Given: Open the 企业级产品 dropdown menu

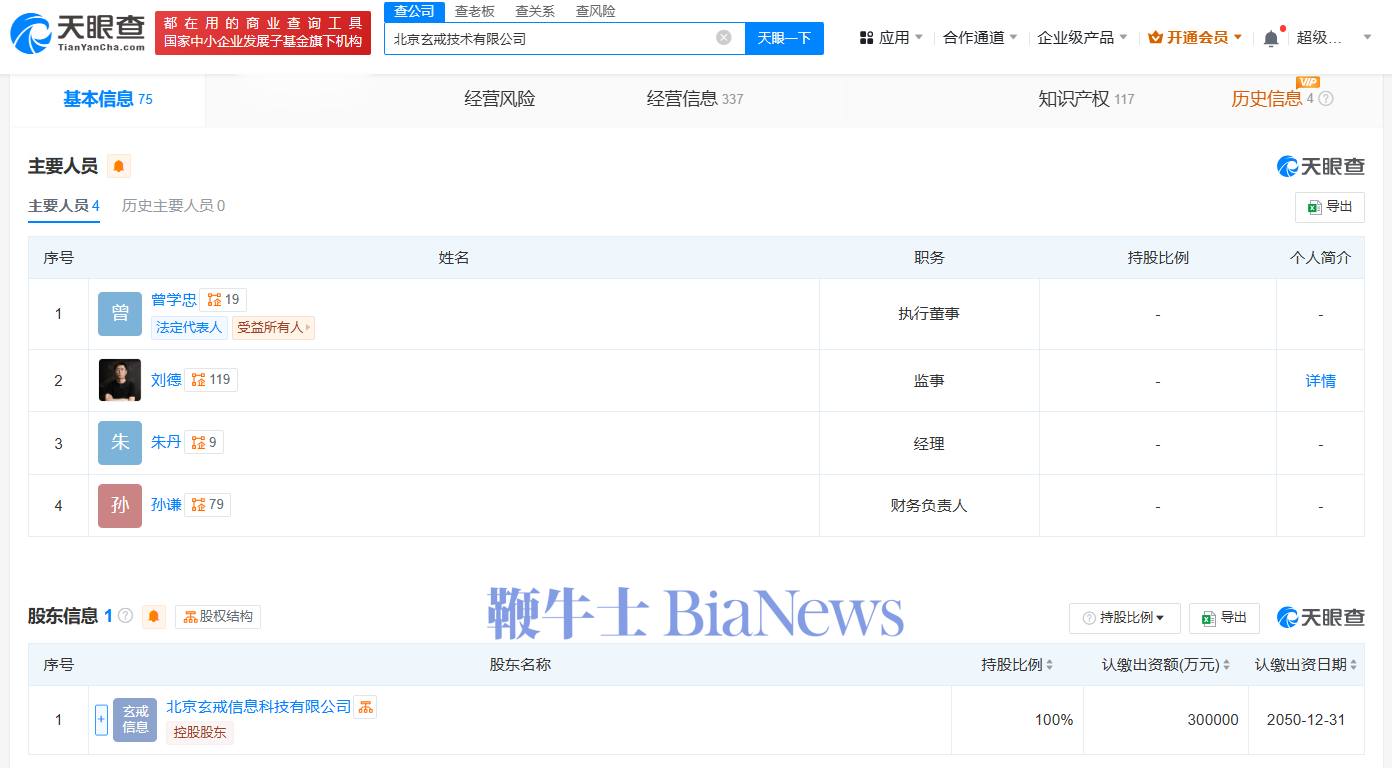Looking at the screenshot, I should pyautogui.click(x=1082, y=38).
